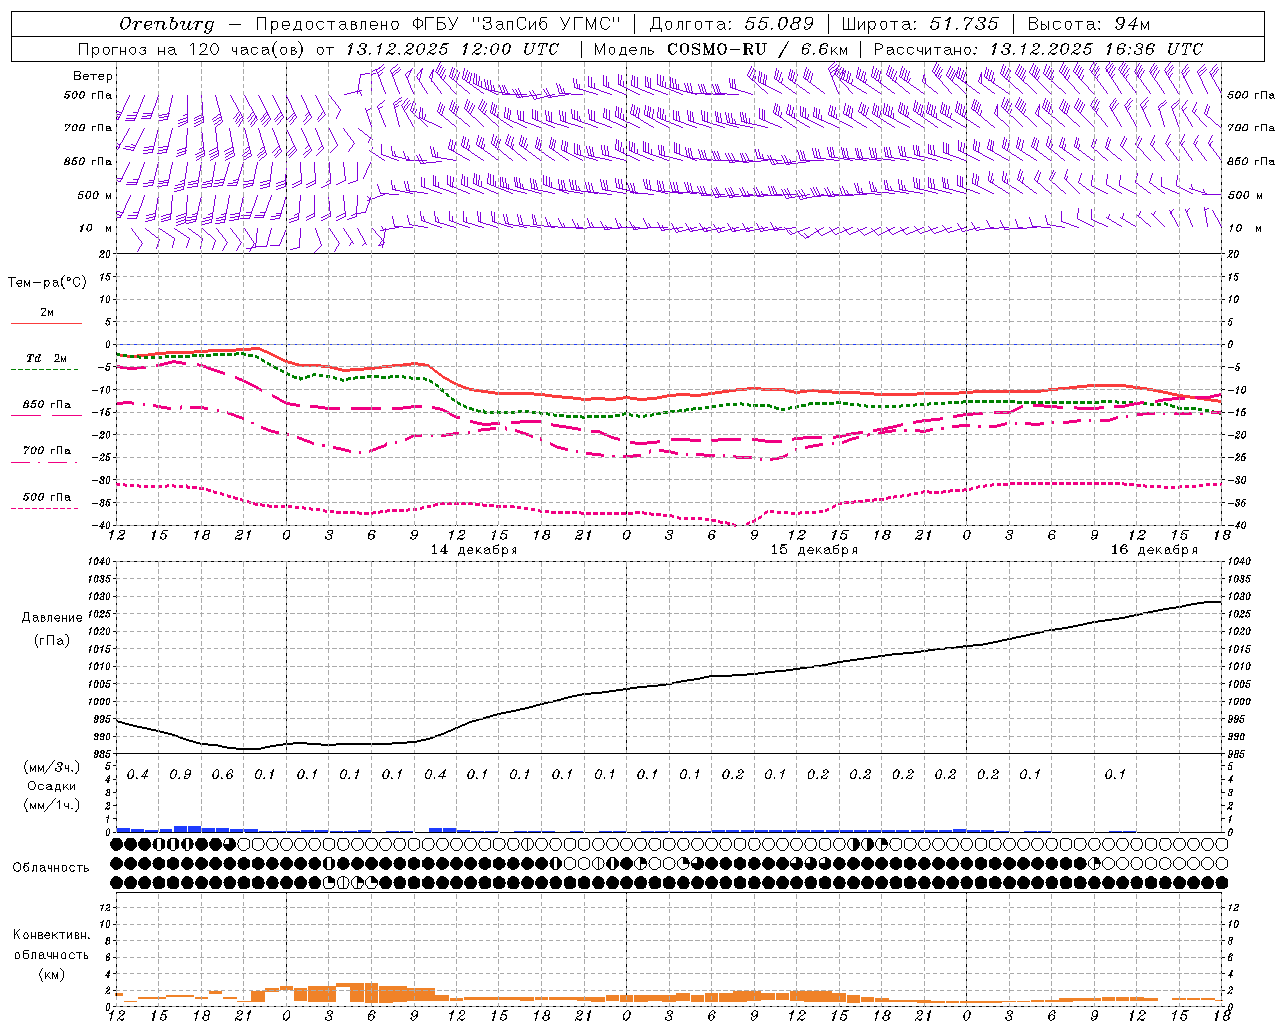Select the "Долгота: 55.089" header field

[x=732, y=24]
